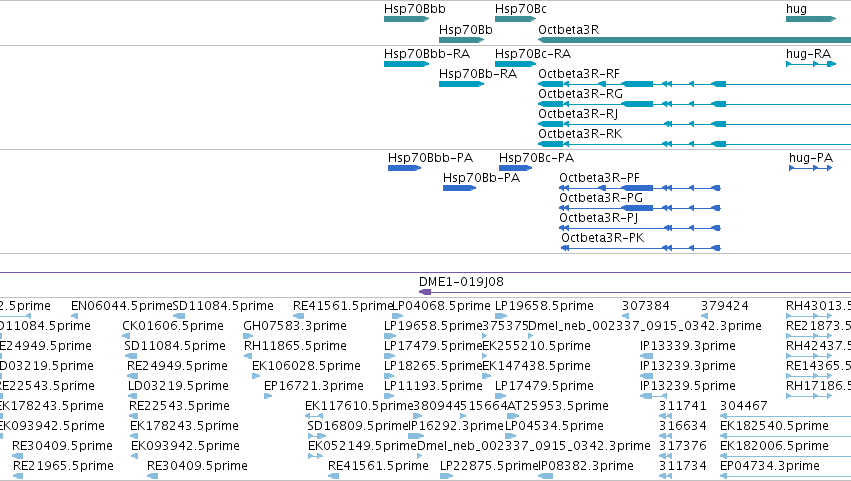Select the Octbeta3R-PG protein label
851x481 pixels.
point(601,198)
